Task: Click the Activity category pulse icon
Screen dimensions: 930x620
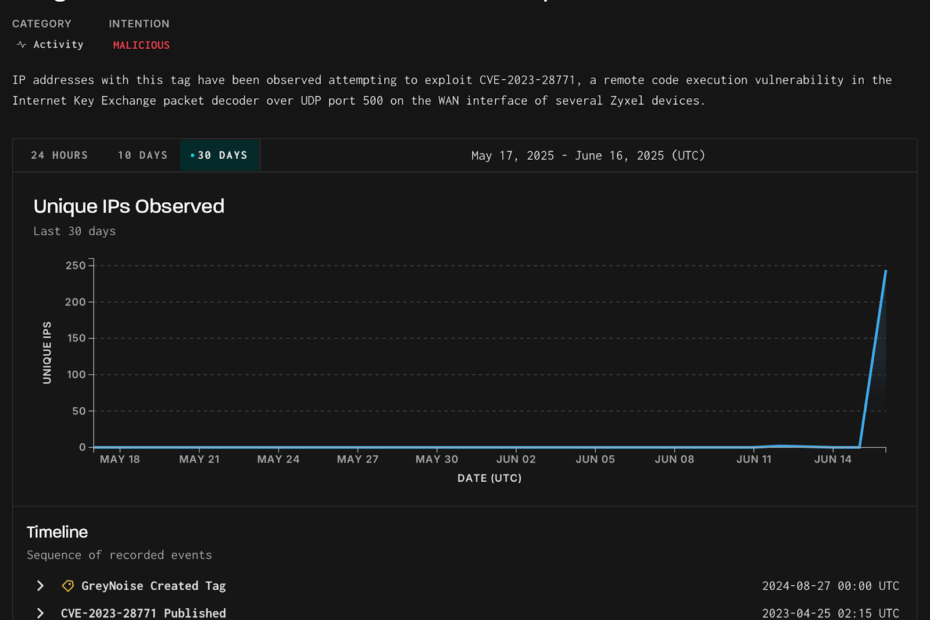Action: pos(21,45)
